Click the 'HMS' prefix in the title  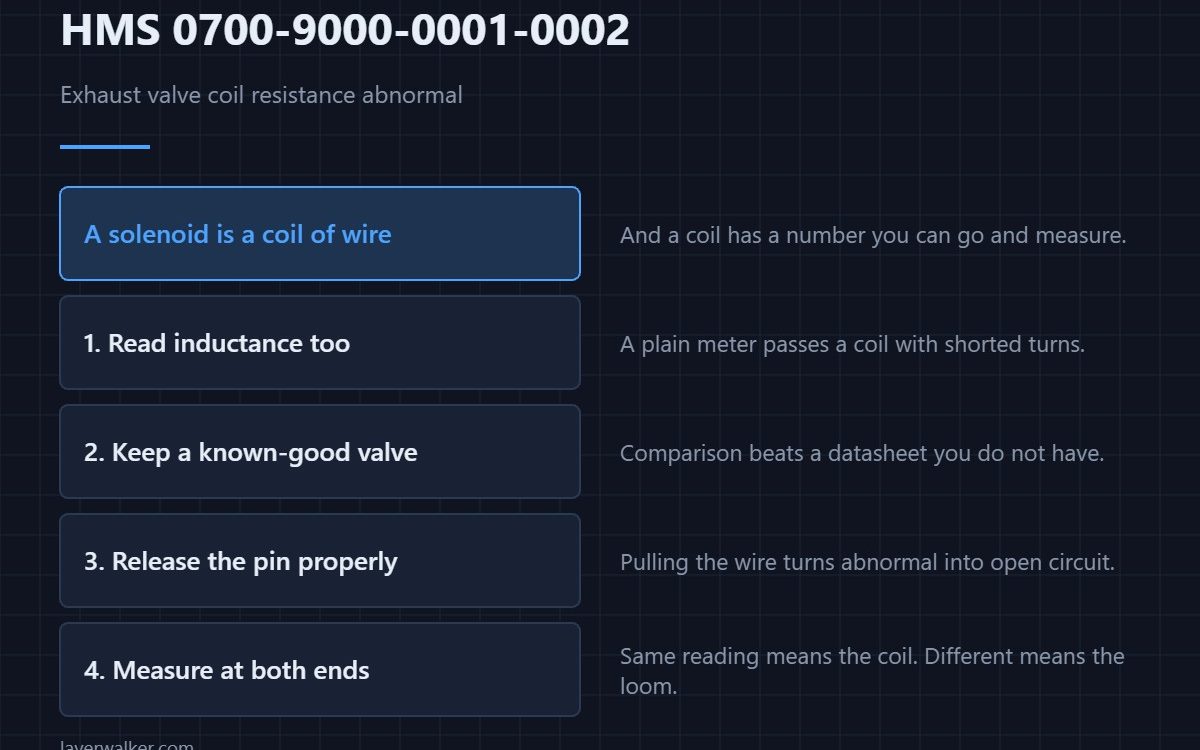tap(110, 30)
